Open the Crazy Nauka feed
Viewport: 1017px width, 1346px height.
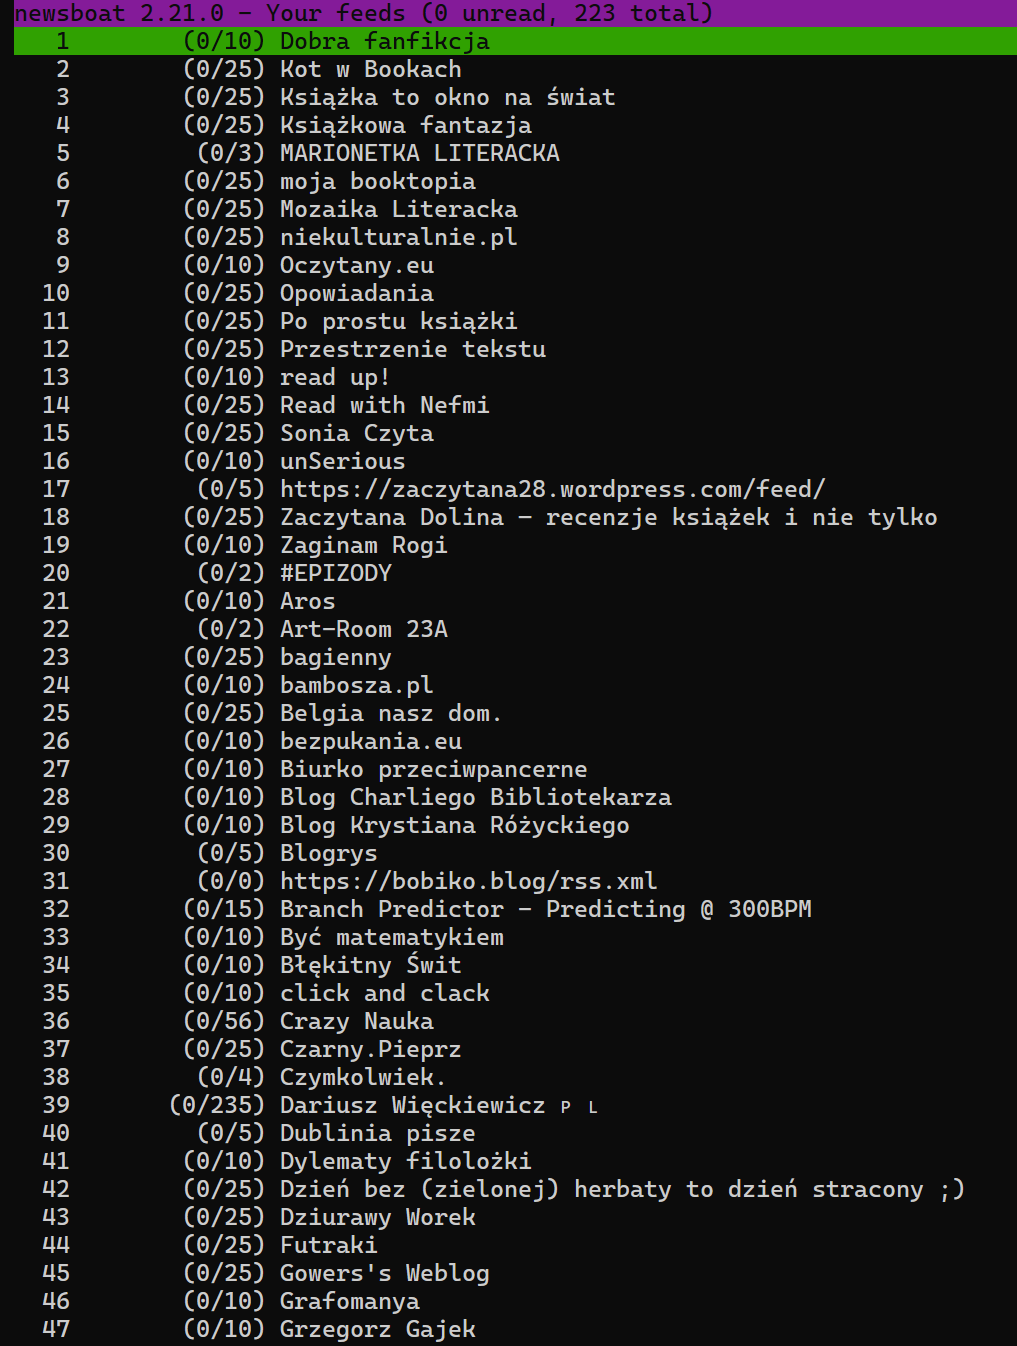point(356,1021)
